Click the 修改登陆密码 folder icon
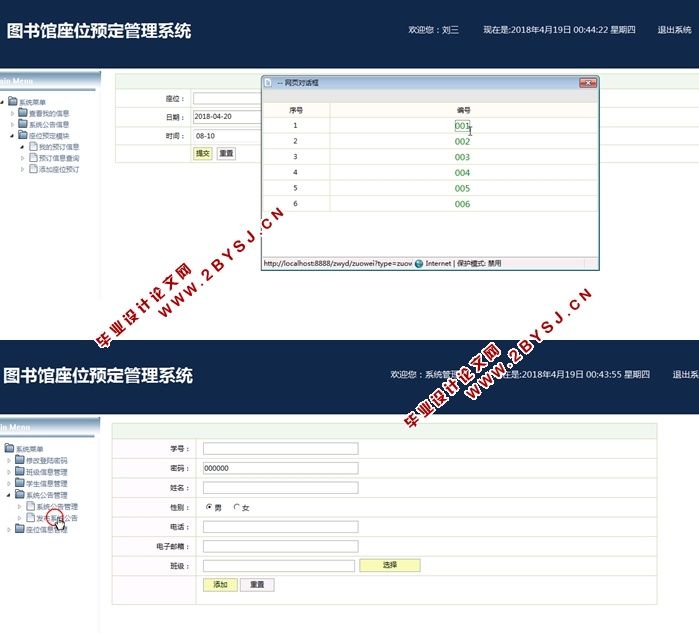The height and width of the screenshot is (633, 699). pyautogui.click(x=20, y=459)
